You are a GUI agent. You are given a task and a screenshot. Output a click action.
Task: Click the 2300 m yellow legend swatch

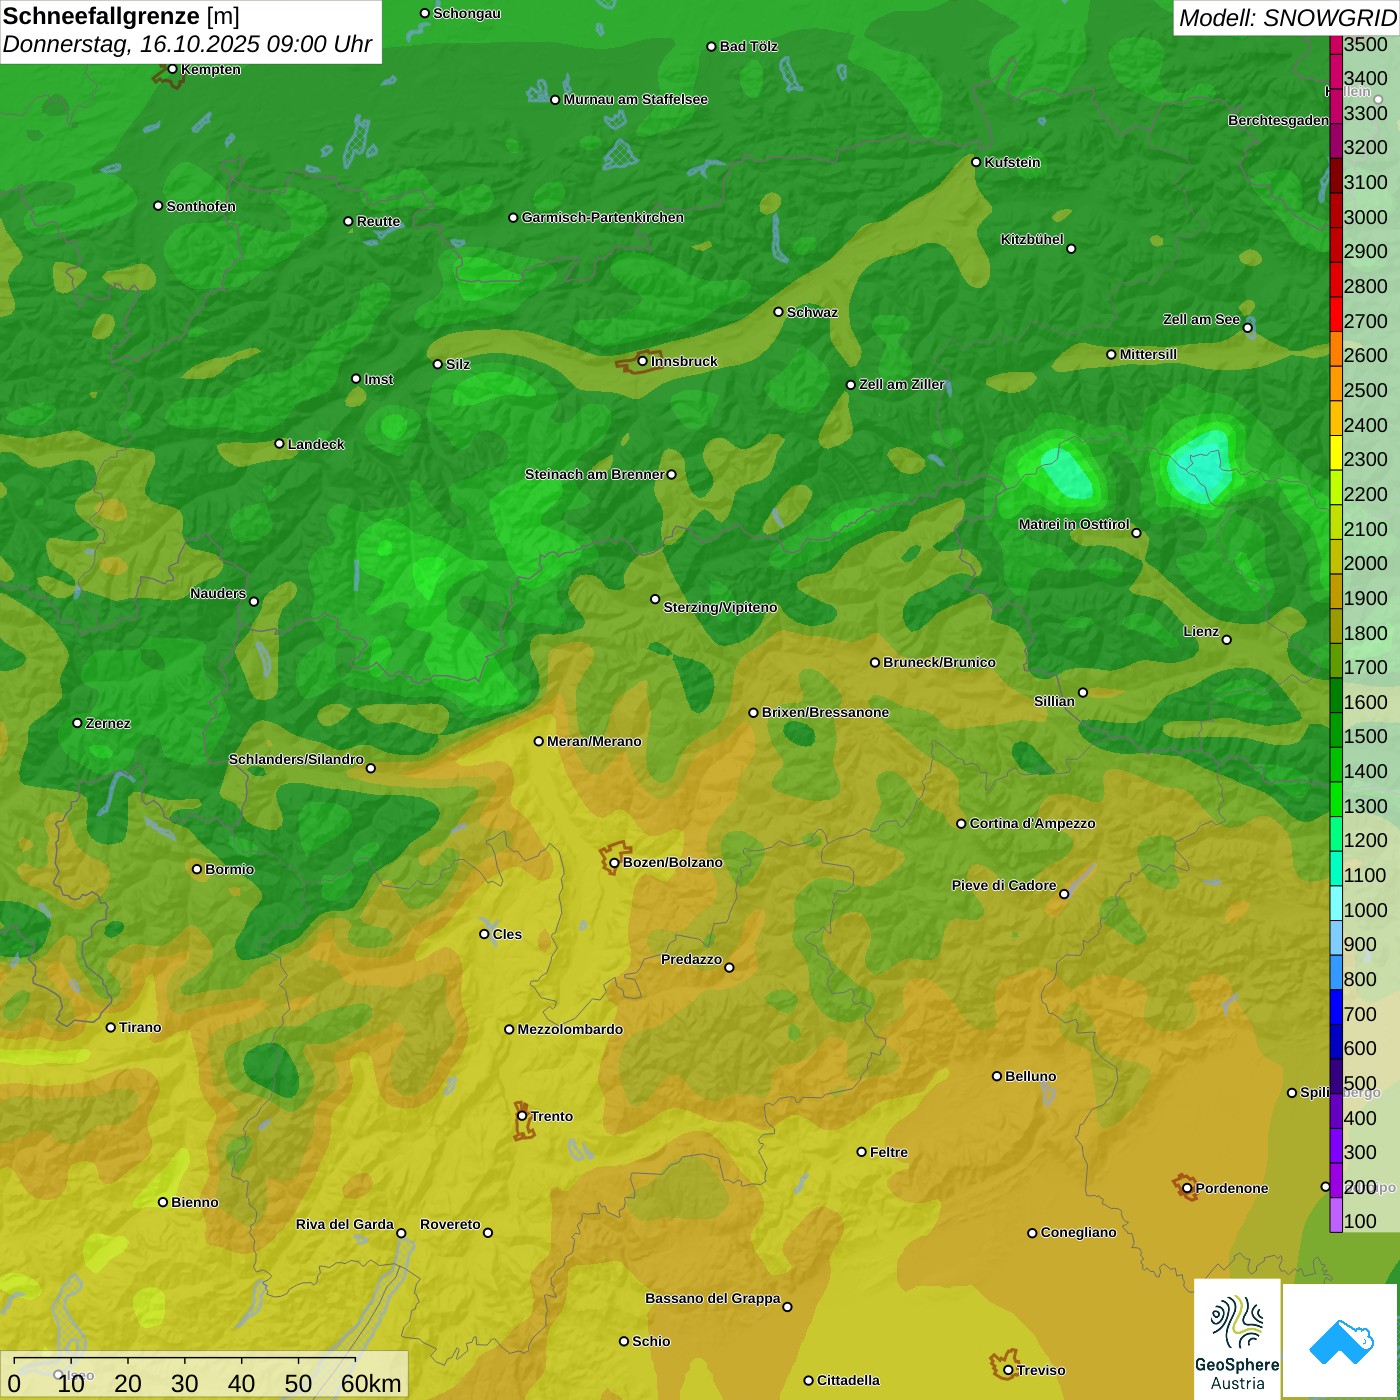click(x=1336, y=452)
